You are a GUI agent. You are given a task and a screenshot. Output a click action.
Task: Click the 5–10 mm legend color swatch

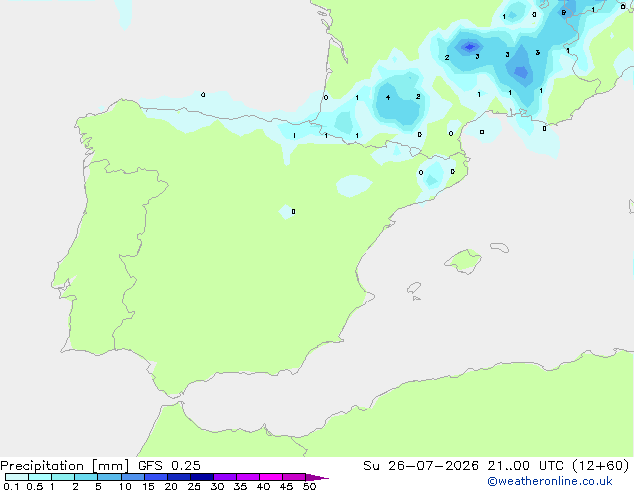point(109,477)
